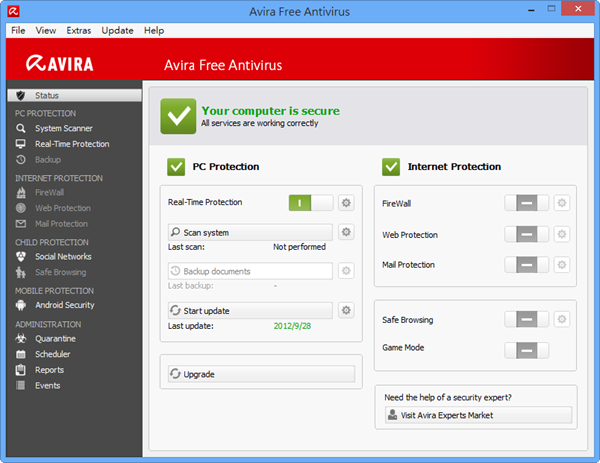
Task: Turn off the Real-Time Protection switch
Action: 311,203
